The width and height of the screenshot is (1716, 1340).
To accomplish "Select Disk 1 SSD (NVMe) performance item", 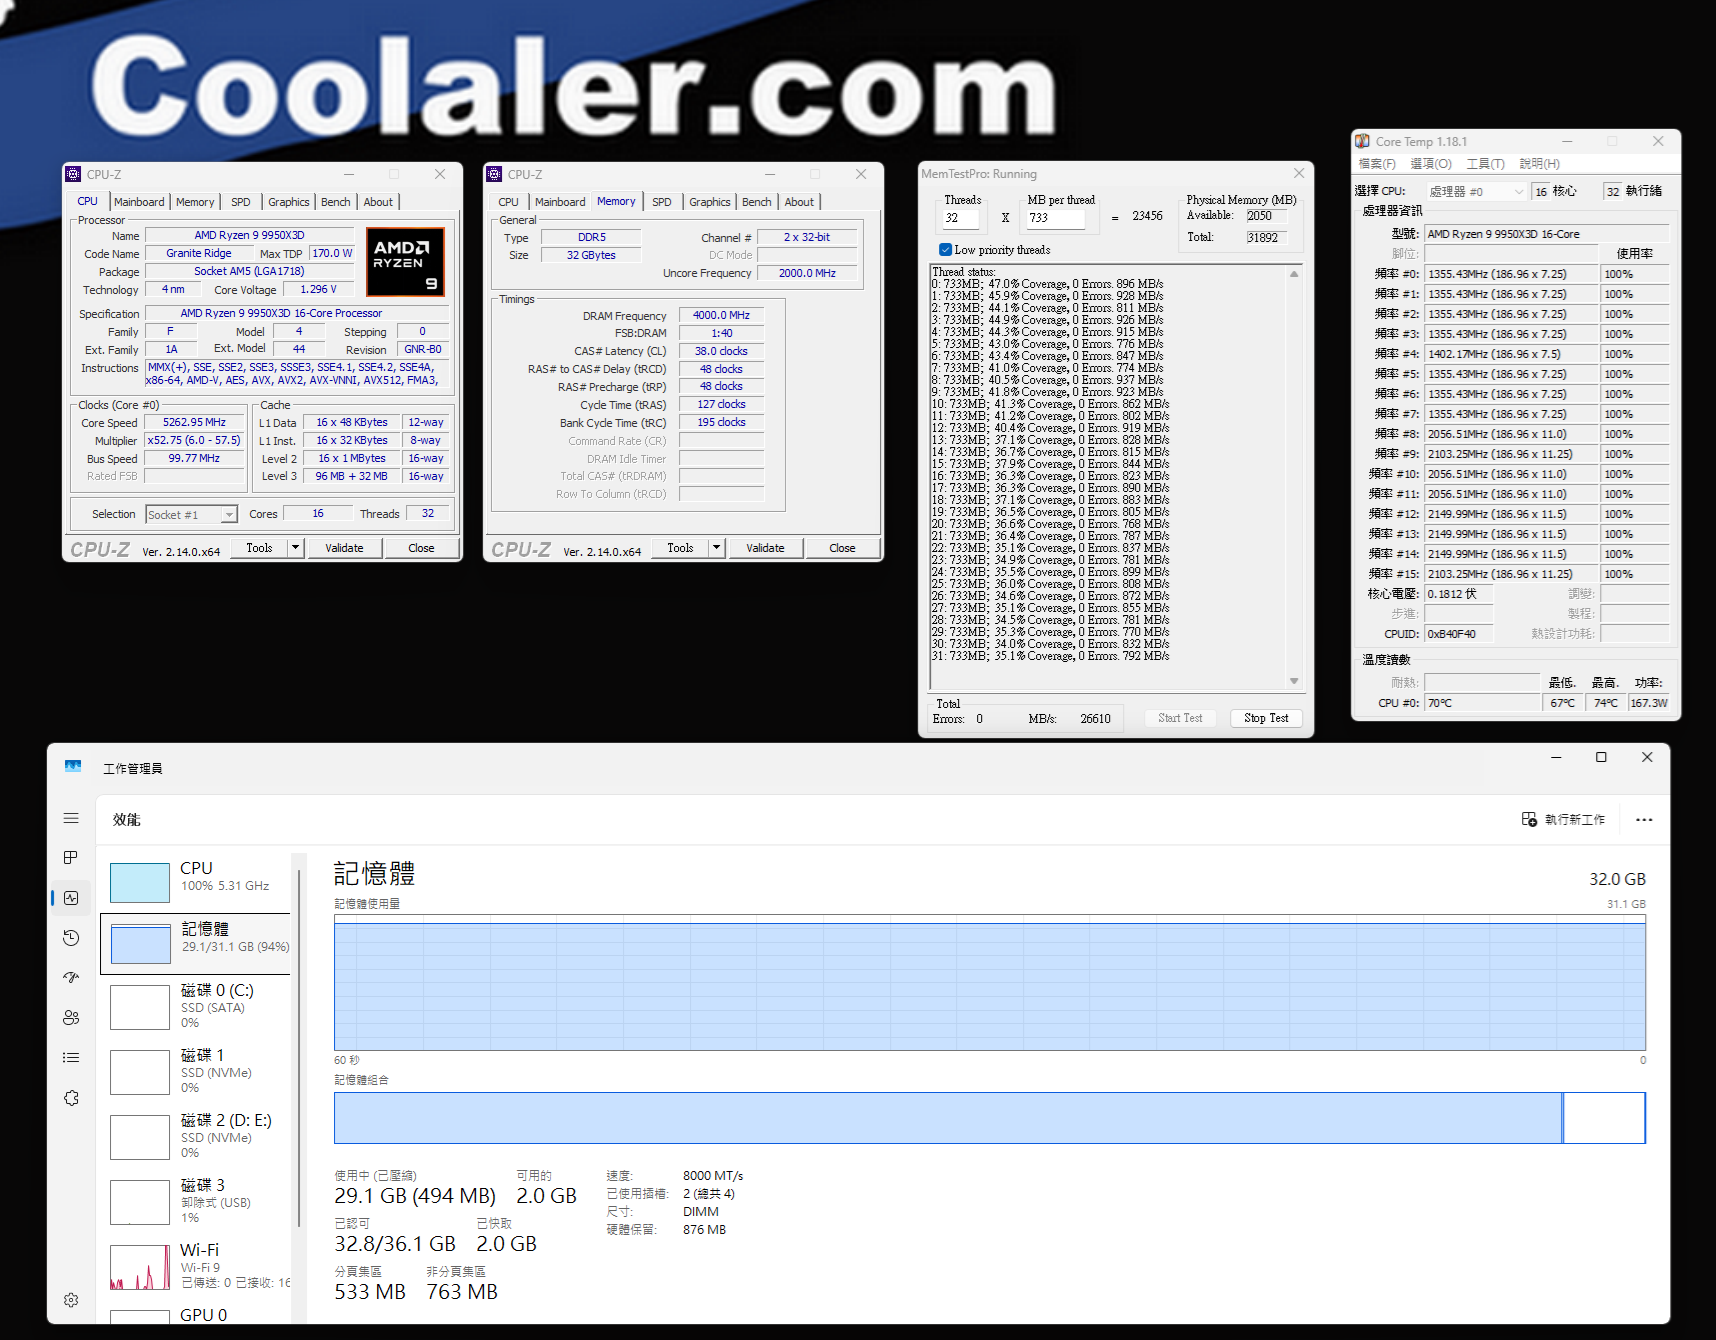I will (x=196, y=1071).
